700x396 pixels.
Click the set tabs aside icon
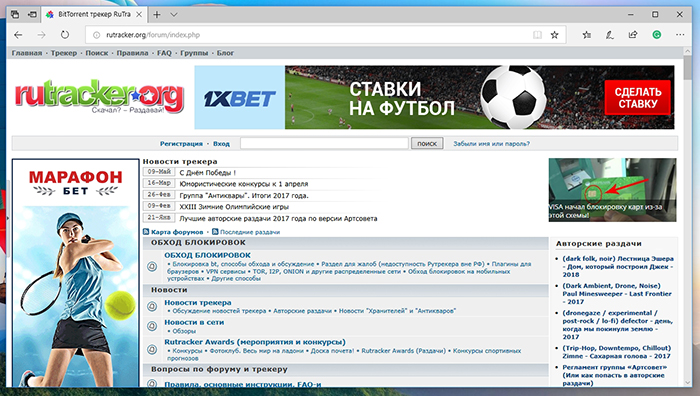32,15
